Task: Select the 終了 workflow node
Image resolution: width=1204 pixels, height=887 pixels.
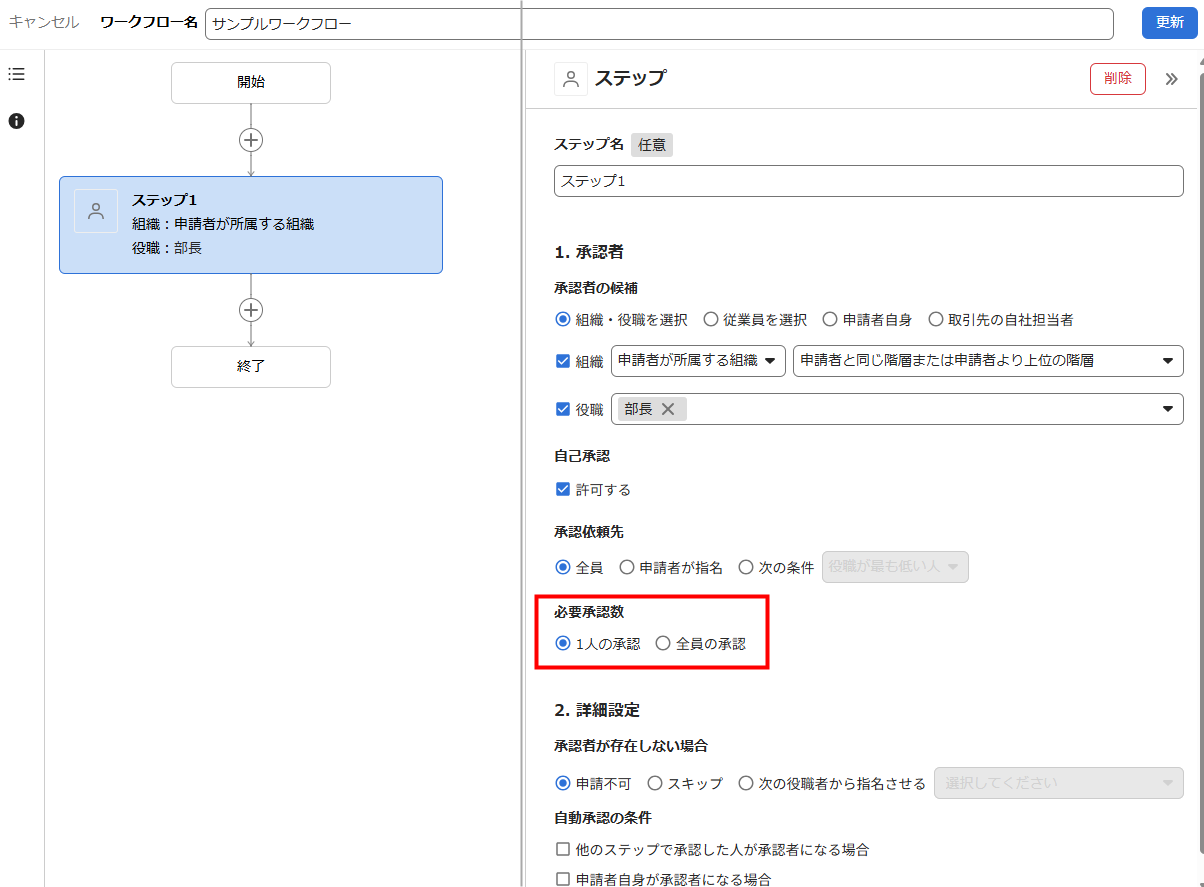Action: coord(251,367)
